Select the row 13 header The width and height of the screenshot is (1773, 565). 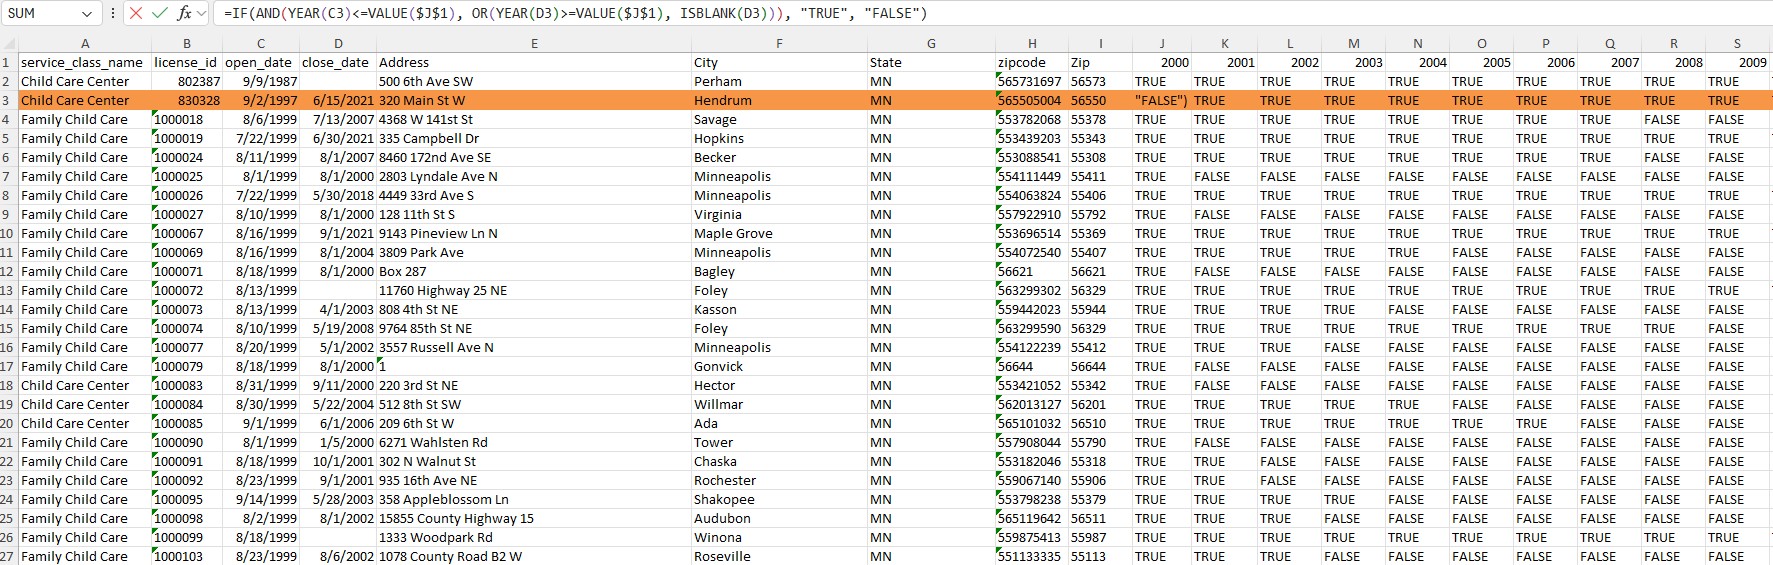click(7, 291)
